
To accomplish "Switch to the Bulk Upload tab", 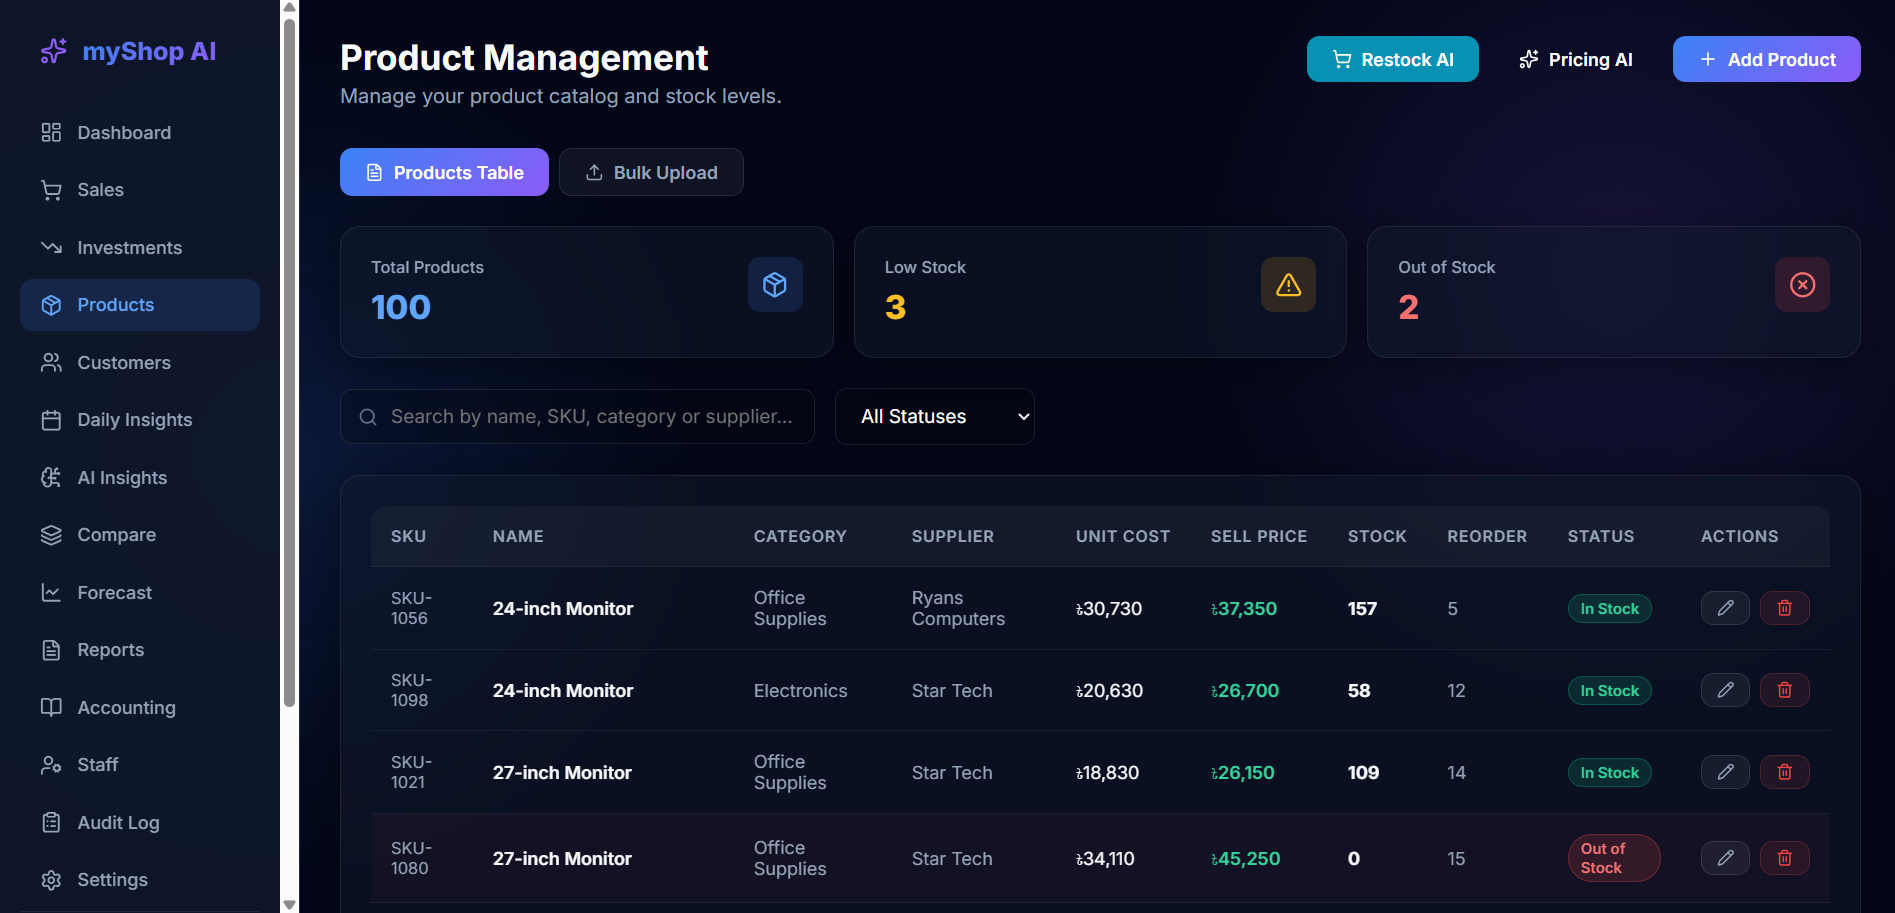I will click(651, 172).
